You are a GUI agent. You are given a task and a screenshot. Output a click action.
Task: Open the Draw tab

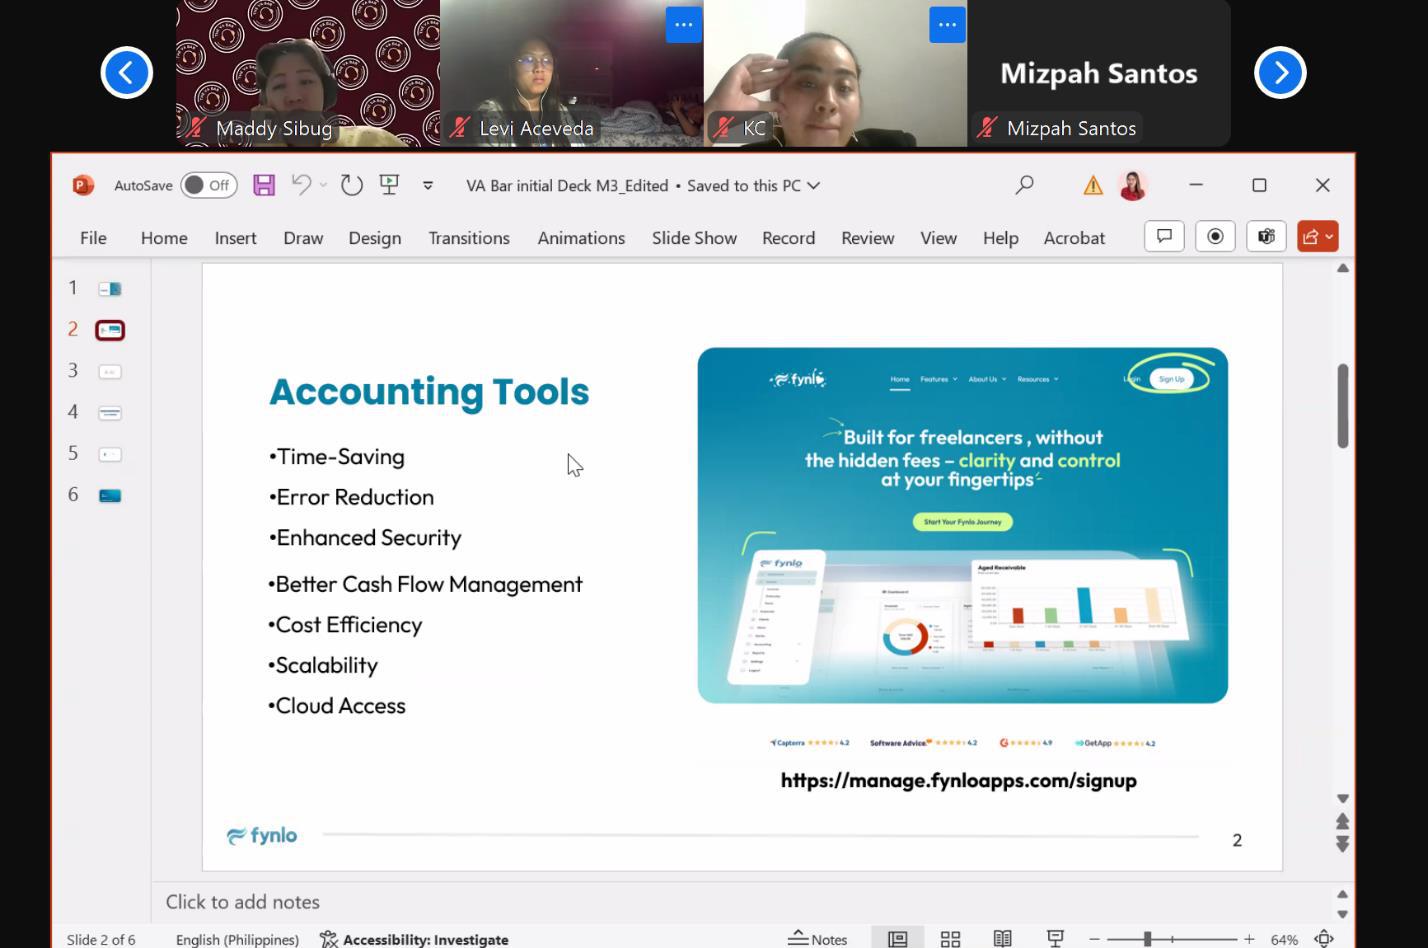point(303,238)
